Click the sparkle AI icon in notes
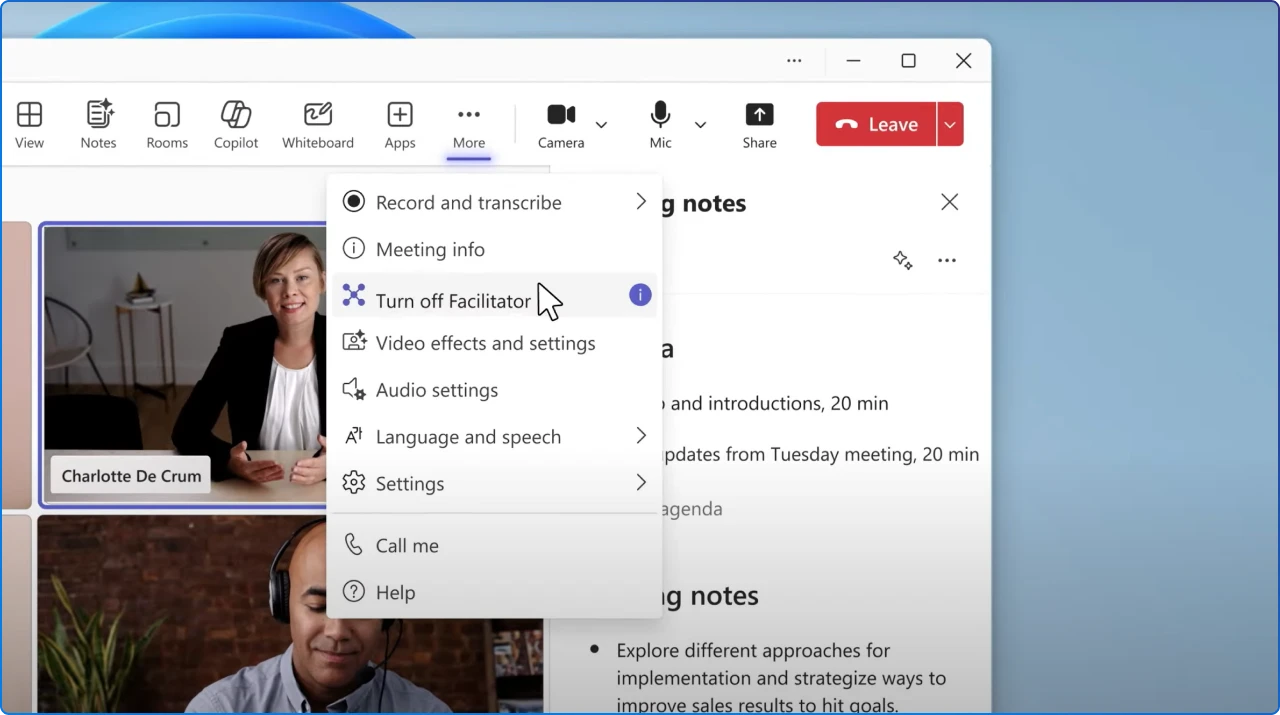The height and width of the screenshot is (715, 1280). coord(903,261)
